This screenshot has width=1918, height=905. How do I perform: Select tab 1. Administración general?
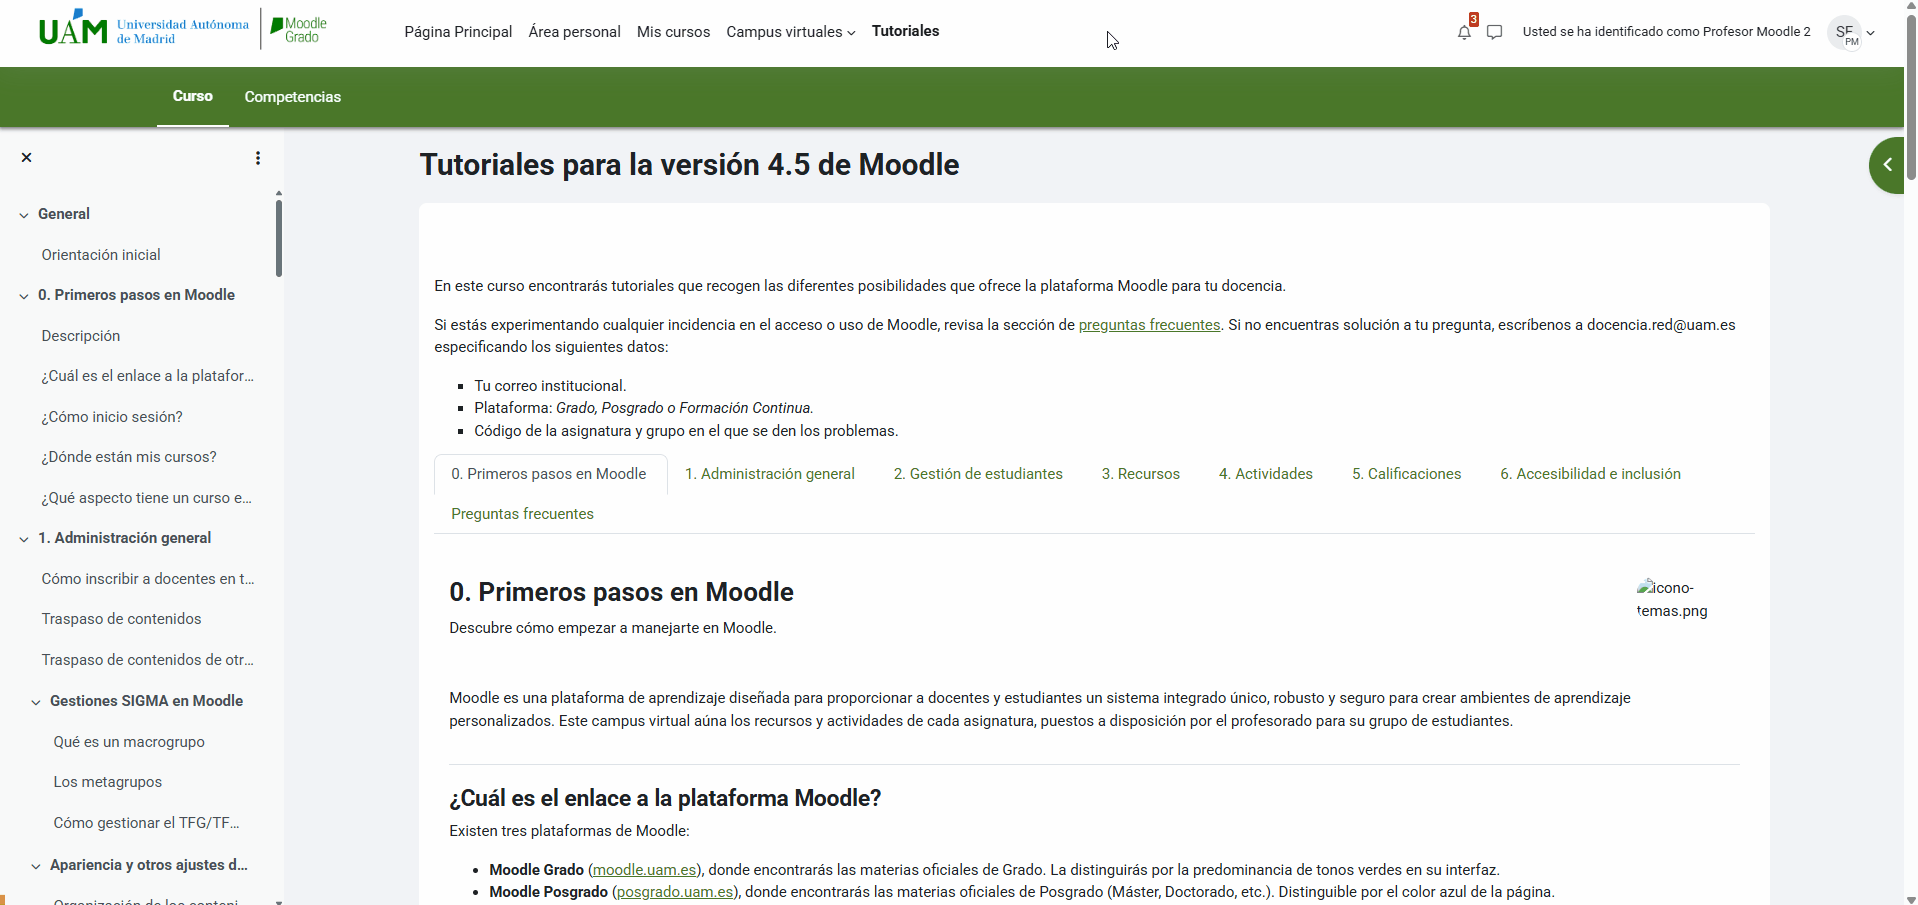(770, 474)
